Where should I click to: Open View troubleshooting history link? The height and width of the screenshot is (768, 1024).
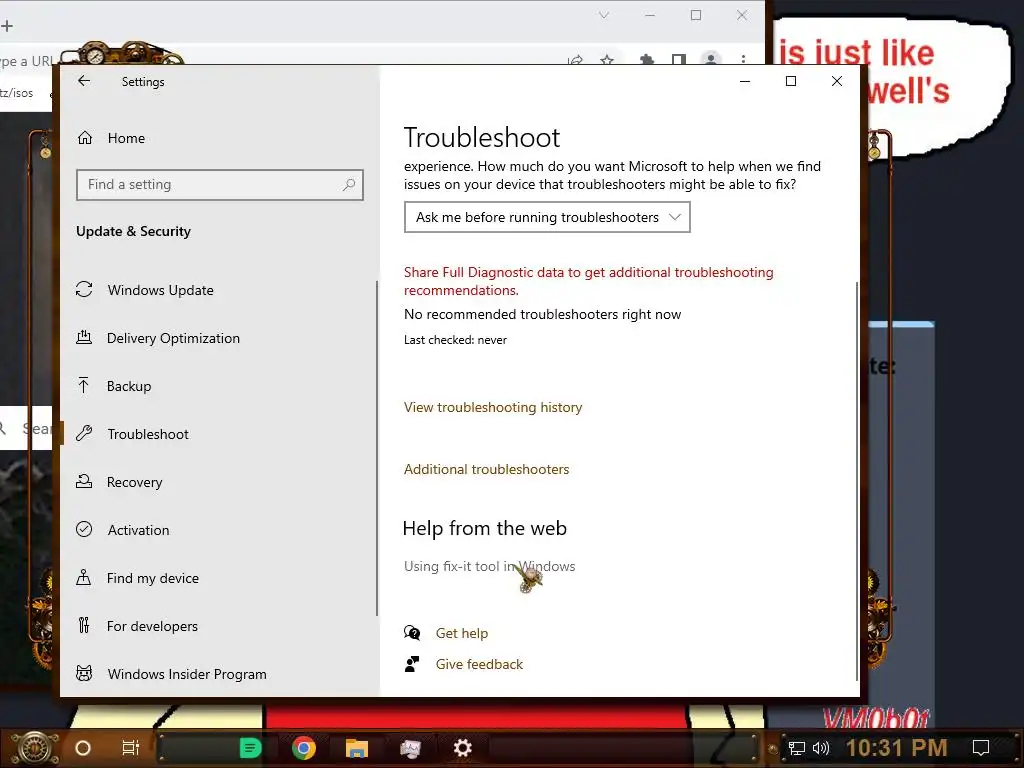point(492,408)
